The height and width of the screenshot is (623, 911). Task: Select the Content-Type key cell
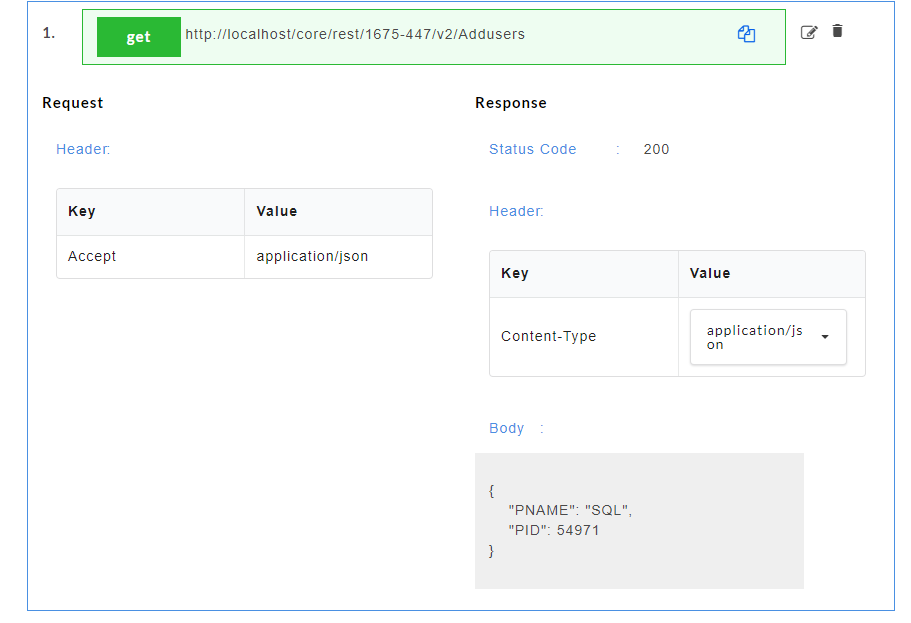tap(548, 336)
